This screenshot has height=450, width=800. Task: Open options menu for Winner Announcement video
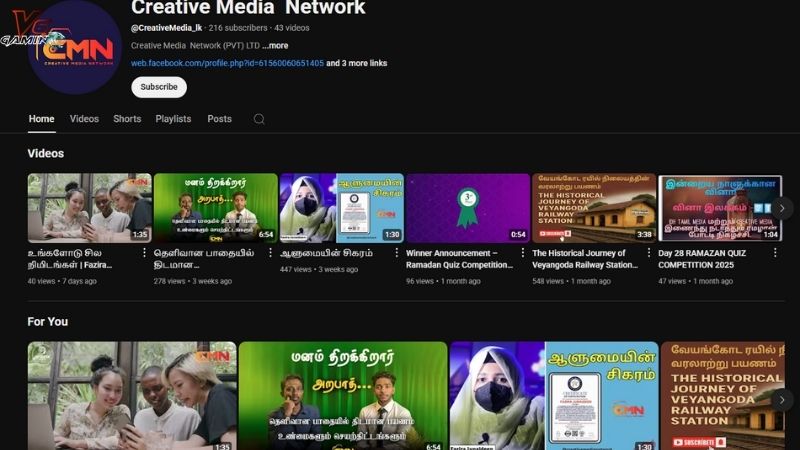pos(522,253)
